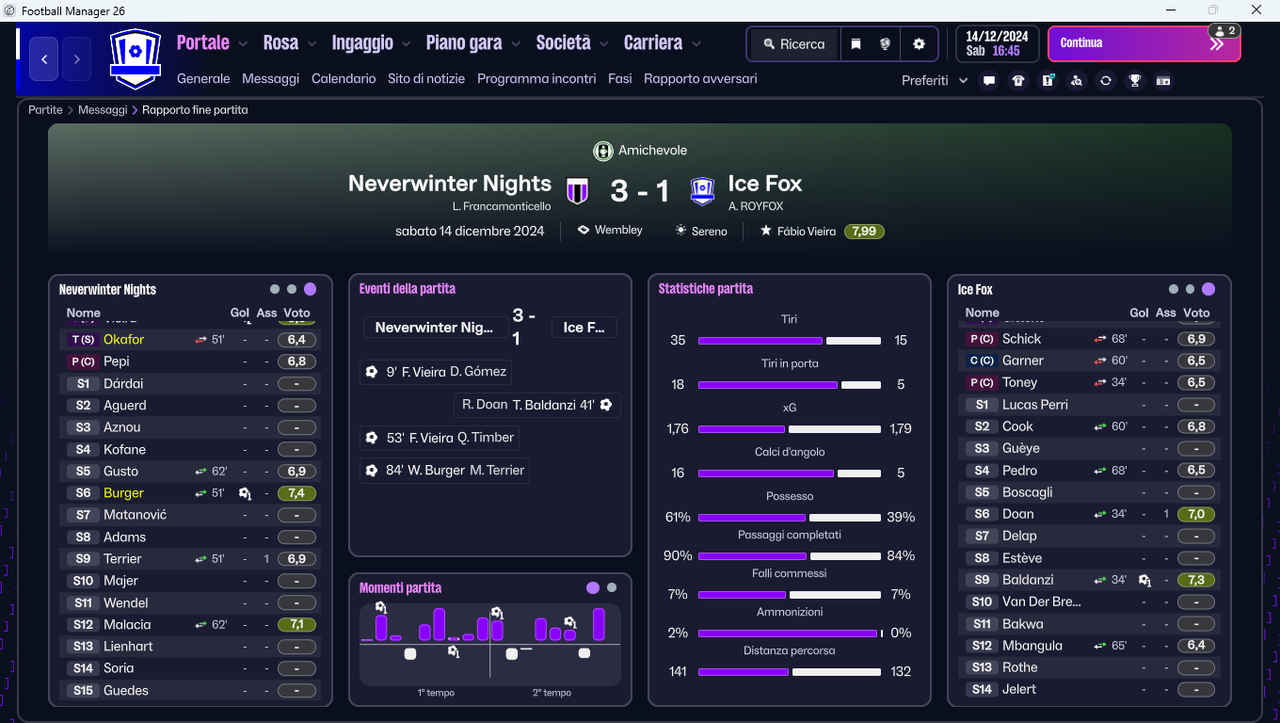The width and height of the screenshot is (1280, 723).
Task: Open the Preferiti dropdown
Action: [935, 81]
